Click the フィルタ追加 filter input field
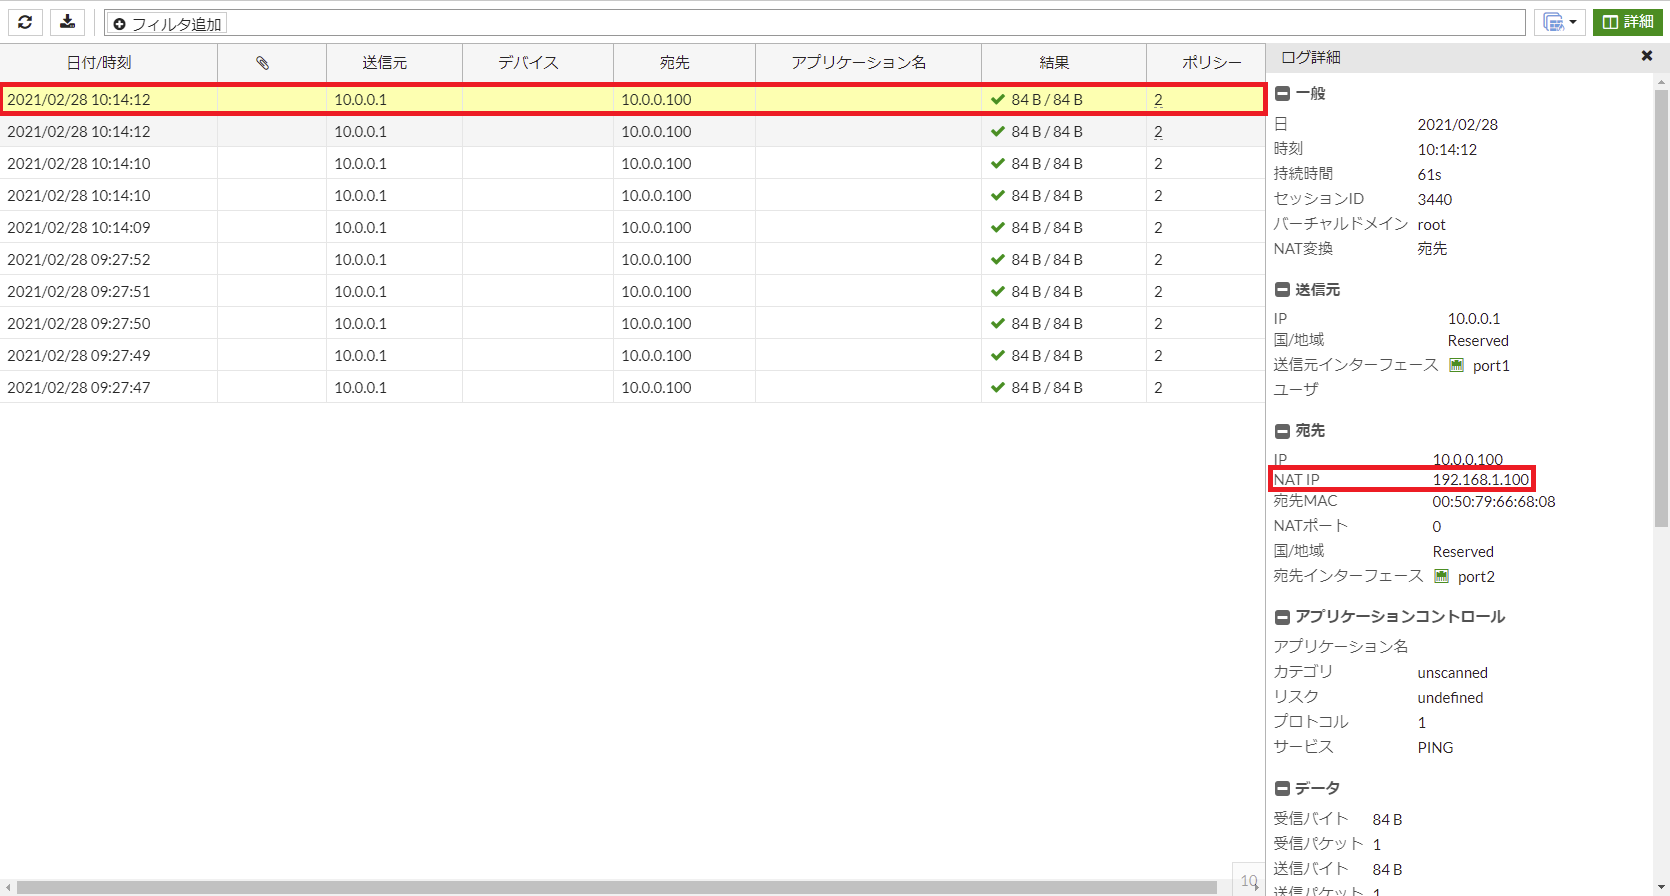The height and width of the screenshot is (896, 1670). pos(814,23)
